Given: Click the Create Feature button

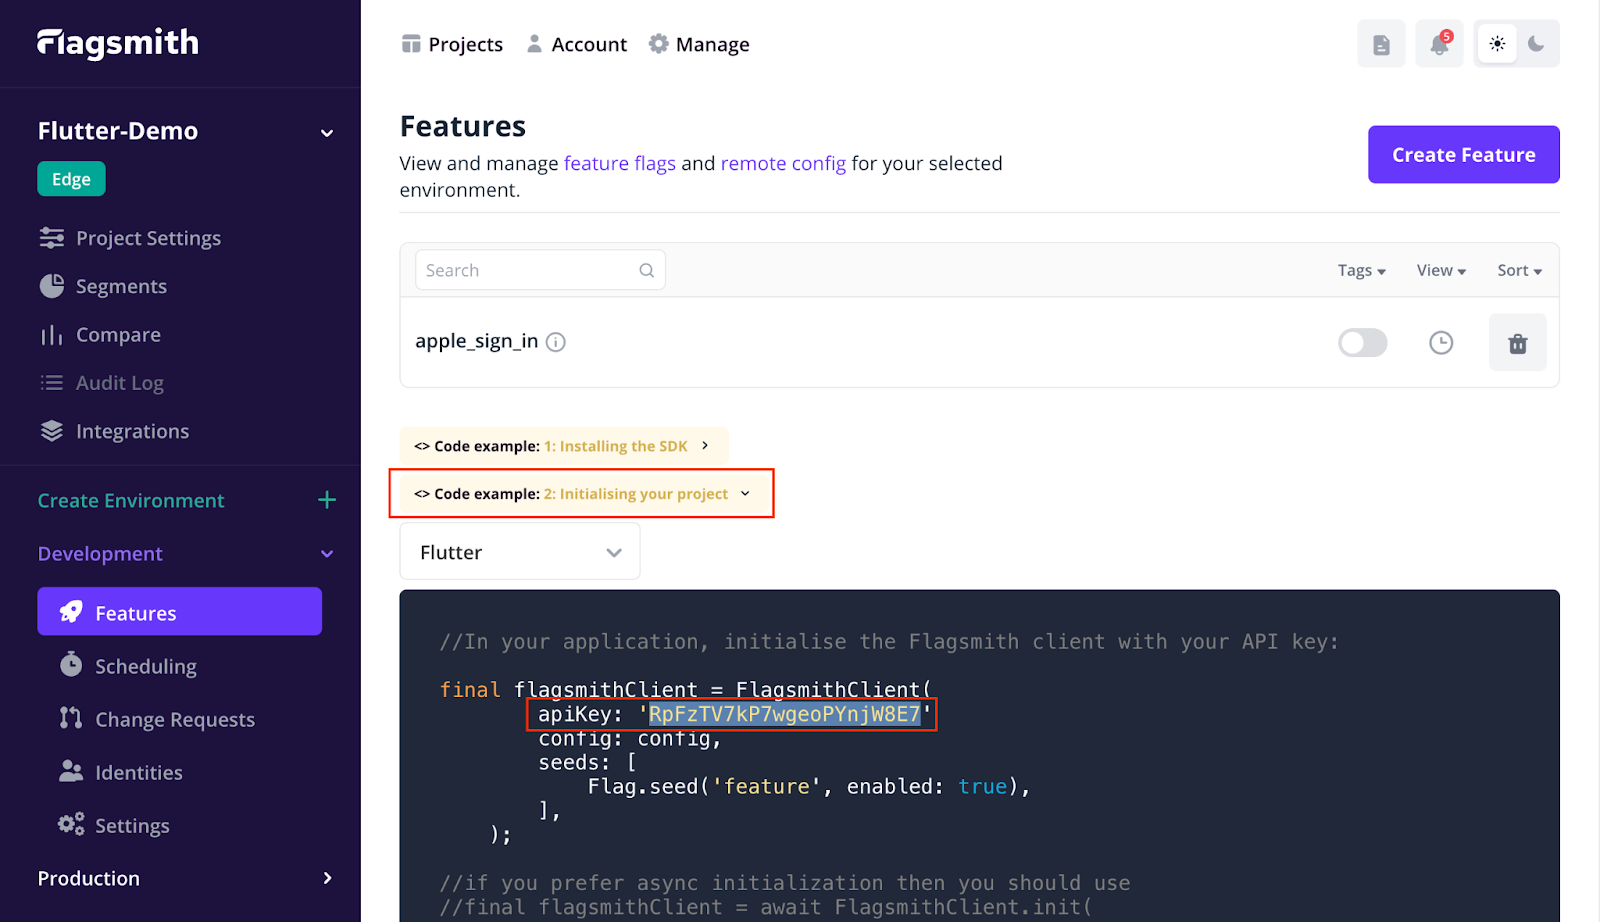Looking at the screenshot, I should pos(1464,154).
